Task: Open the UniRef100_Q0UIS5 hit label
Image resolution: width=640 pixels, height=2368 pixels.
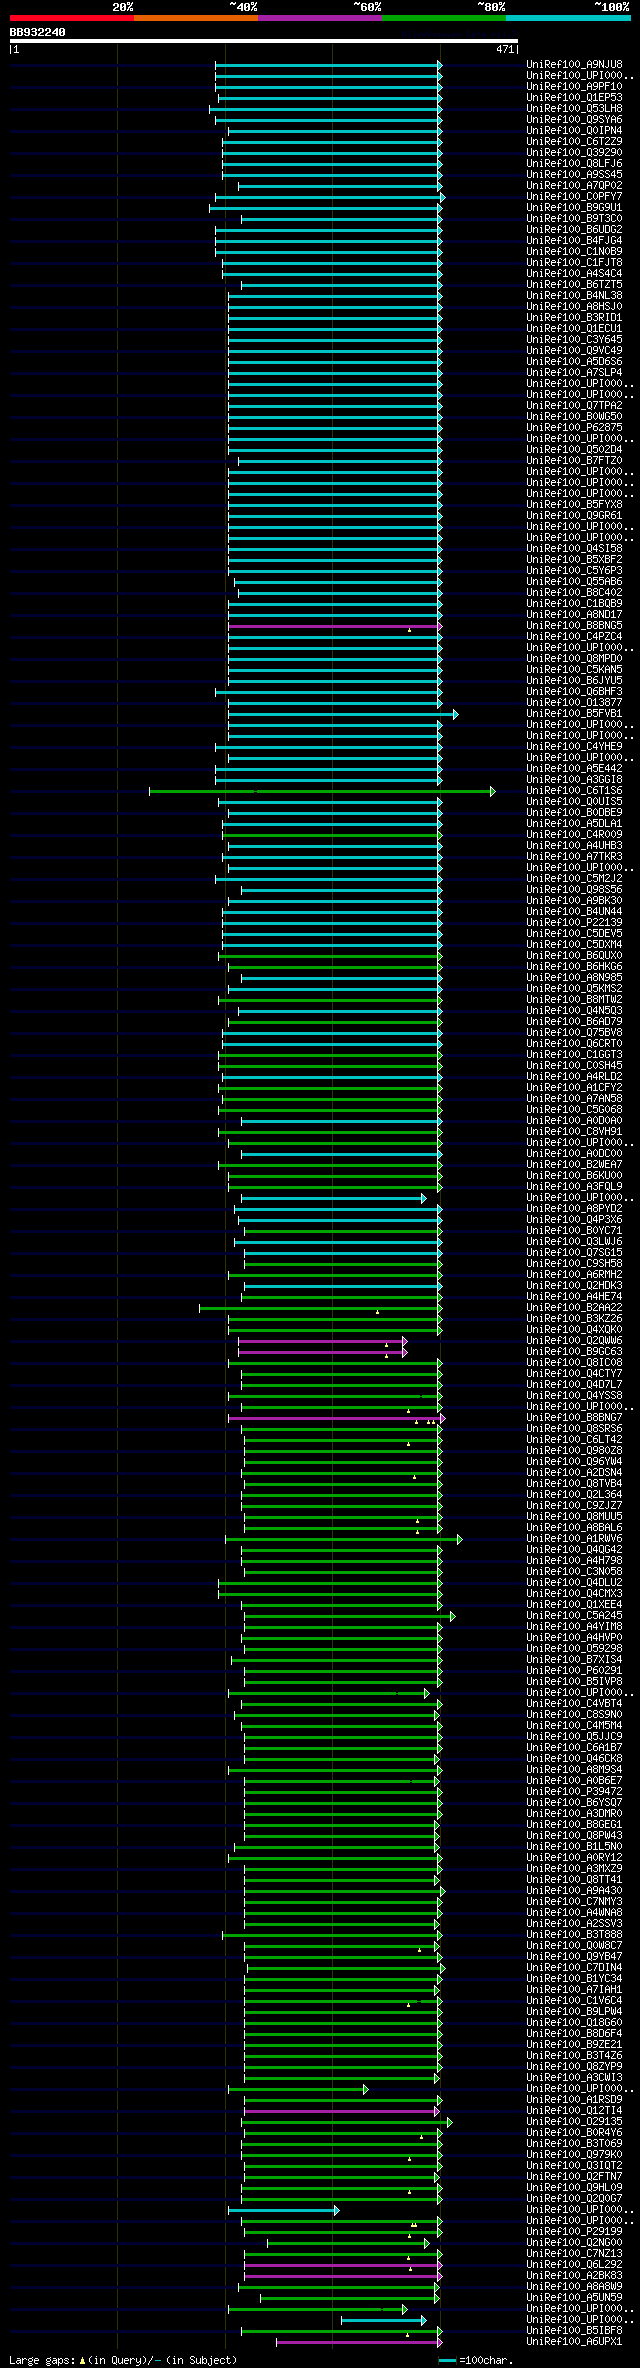Action: (x=574, y=802)
